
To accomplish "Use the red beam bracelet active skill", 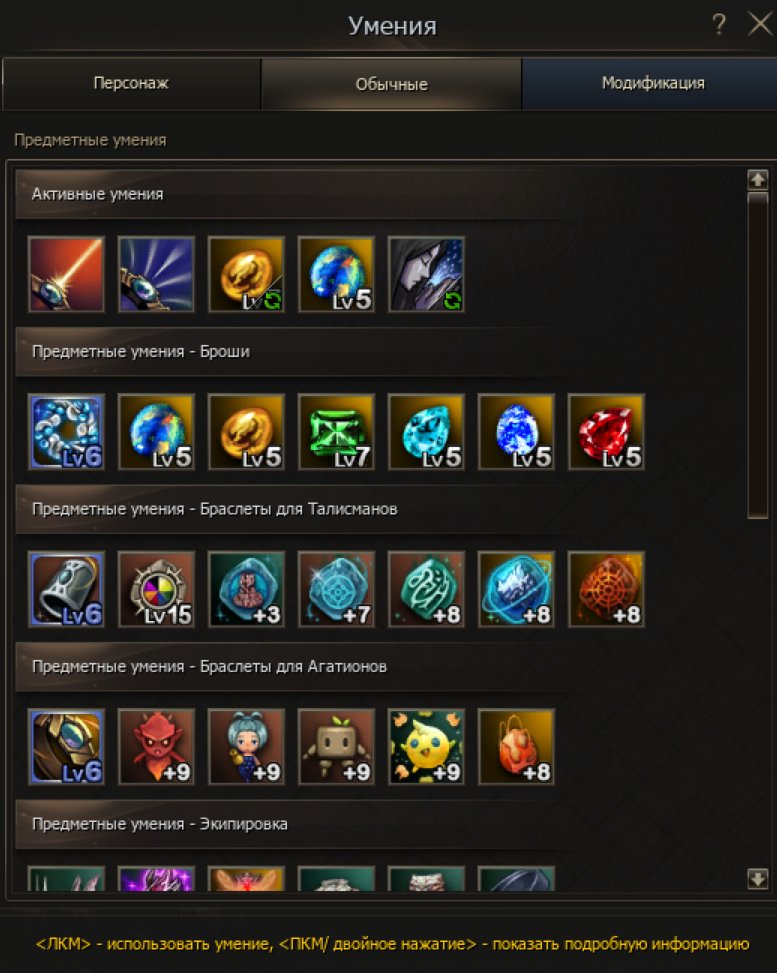I will pos(66,274).
